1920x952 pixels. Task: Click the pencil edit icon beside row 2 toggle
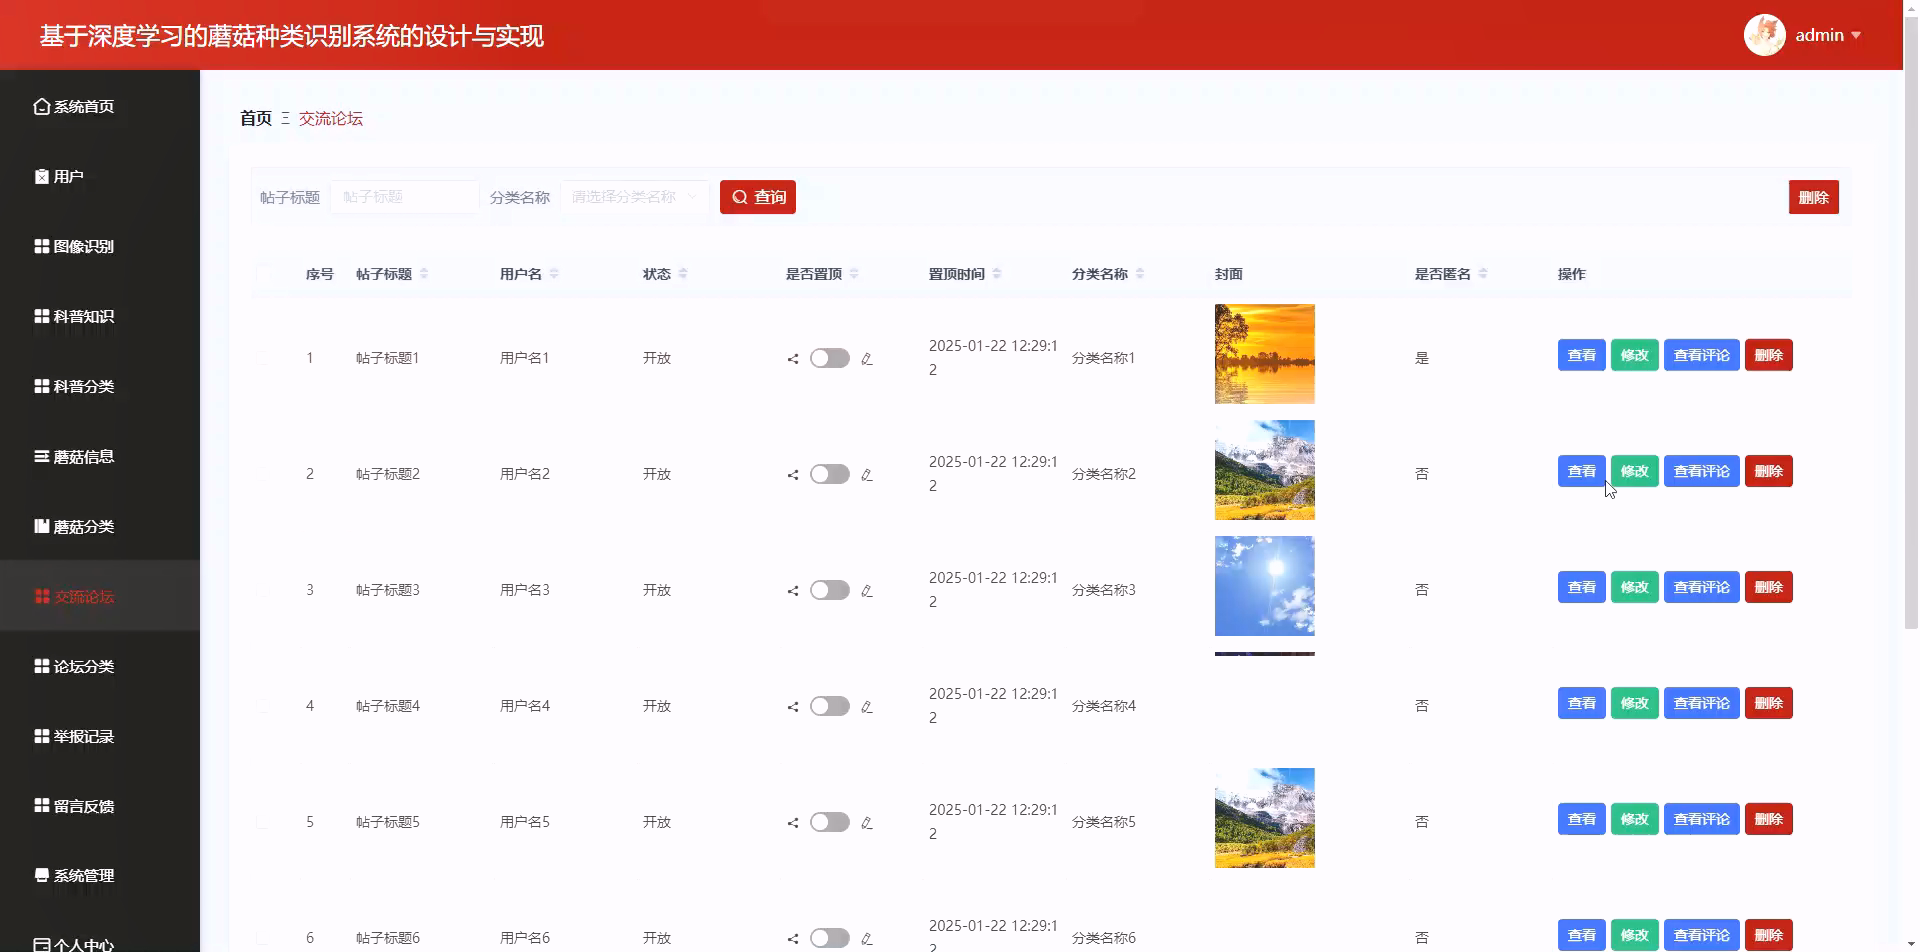(868, 474)
